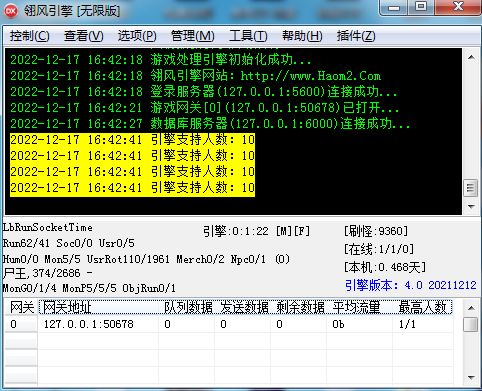Click the last yellow 引擎支持人数: 10 log line

[x=132, y=187]
